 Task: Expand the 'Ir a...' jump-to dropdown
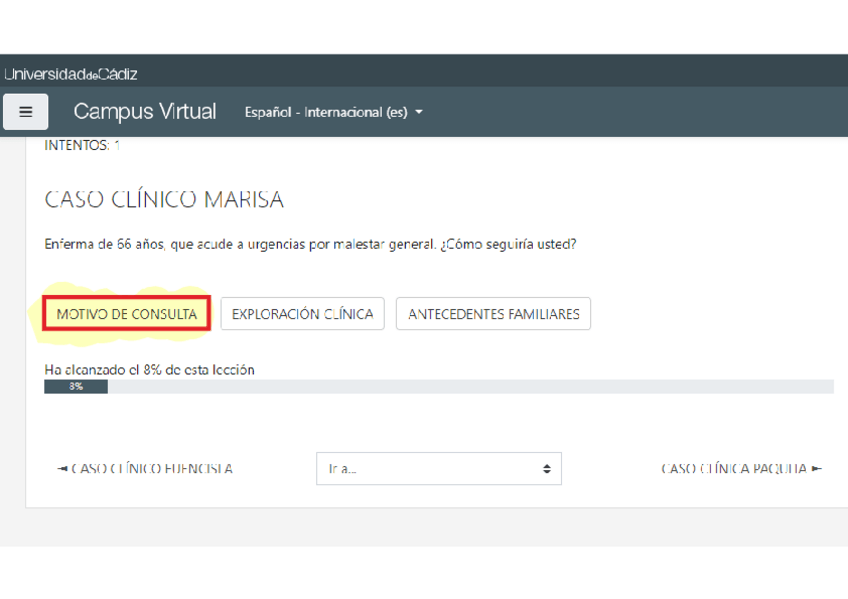click(x=438, y=468)
